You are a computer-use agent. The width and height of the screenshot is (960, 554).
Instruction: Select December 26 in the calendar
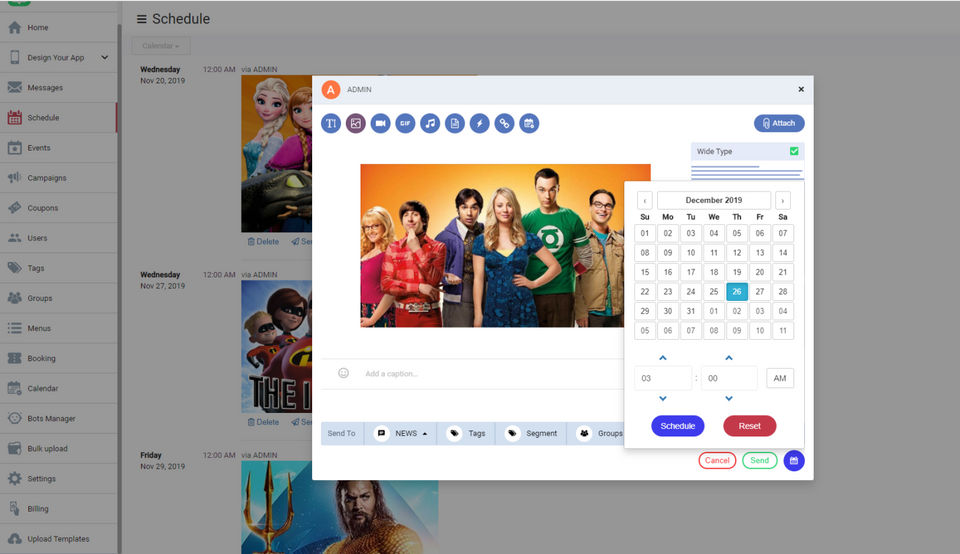click(737, 291)
